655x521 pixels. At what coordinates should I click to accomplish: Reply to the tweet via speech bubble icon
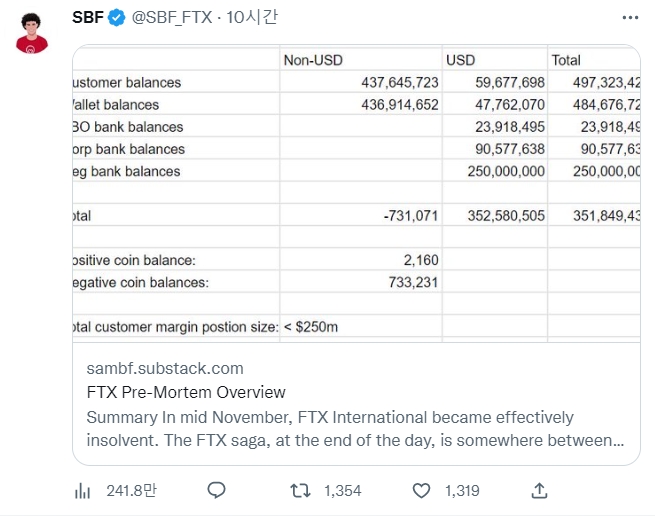click(x=216, y=491)
